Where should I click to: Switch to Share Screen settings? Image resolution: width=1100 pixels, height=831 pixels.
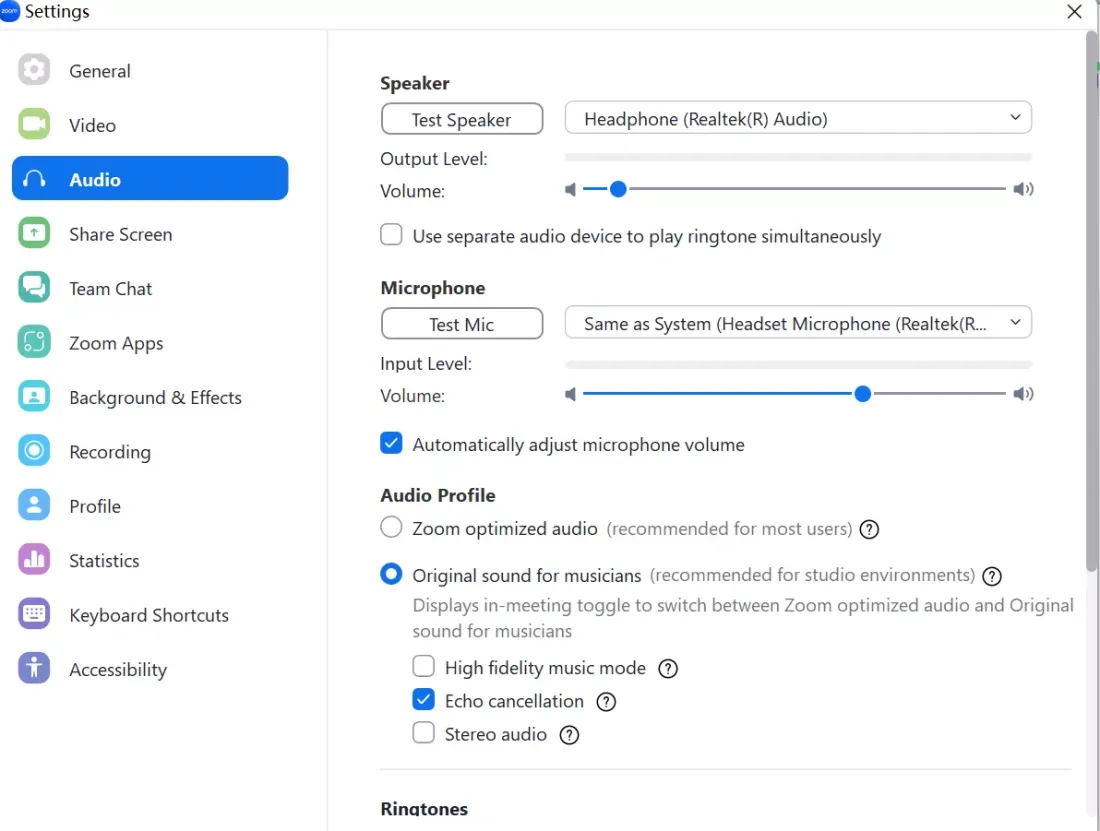coord(150,234)
